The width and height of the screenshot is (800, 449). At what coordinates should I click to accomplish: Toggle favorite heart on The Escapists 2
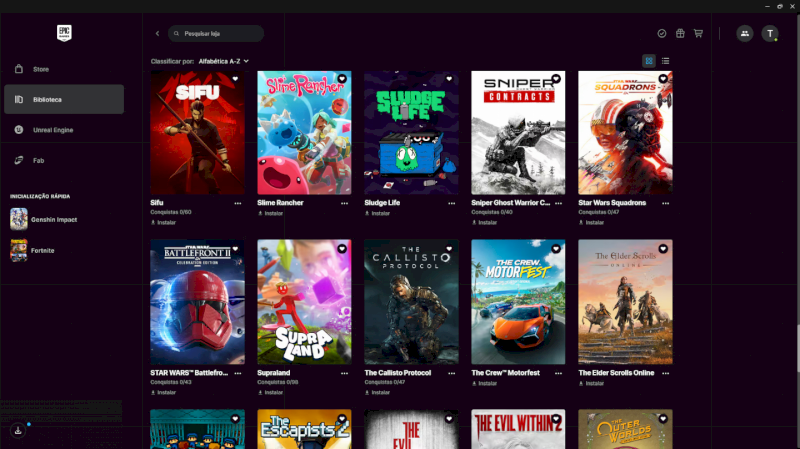coord(342,419)
